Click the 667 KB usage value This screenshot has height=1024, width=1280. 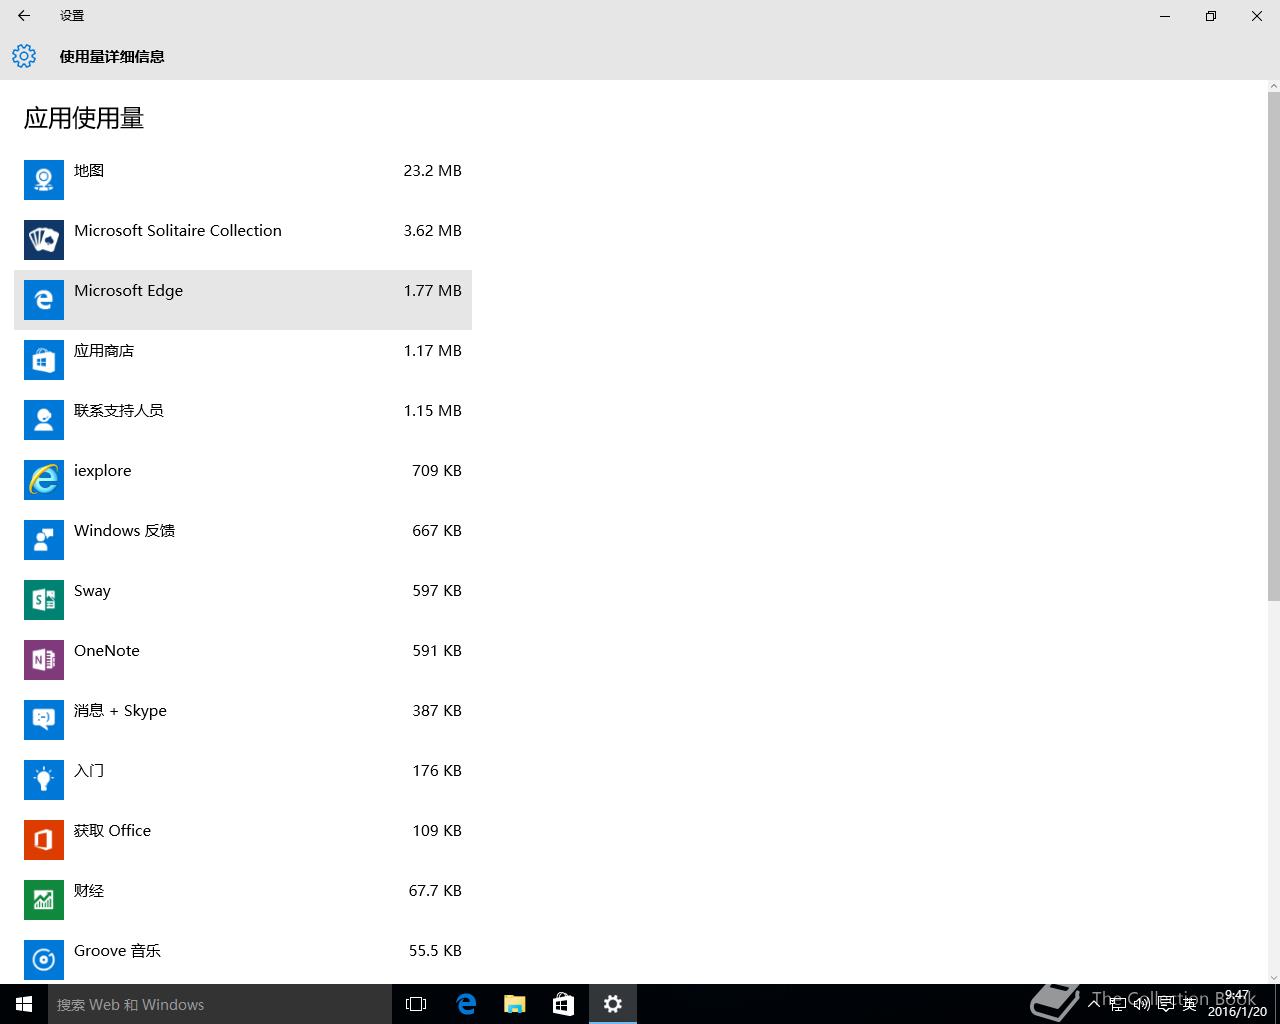tap(437, 531)
